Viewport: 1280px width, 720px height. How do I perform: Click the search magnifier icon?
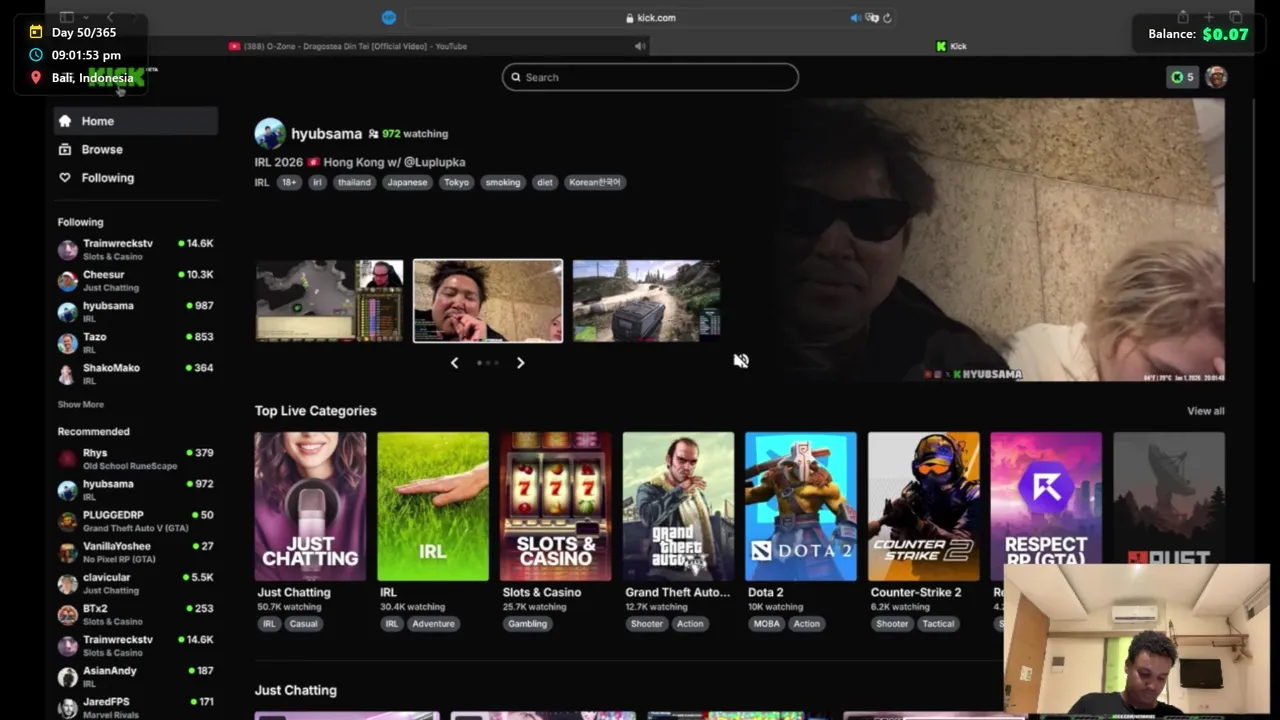[516, 77]
